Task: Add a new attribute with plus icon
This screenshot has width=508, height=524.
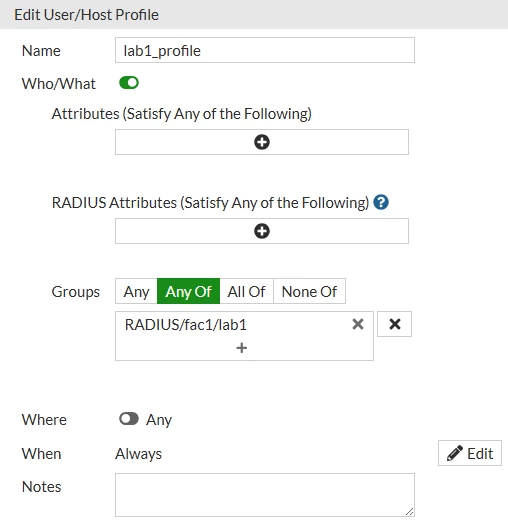Action: tap(262, 142)
